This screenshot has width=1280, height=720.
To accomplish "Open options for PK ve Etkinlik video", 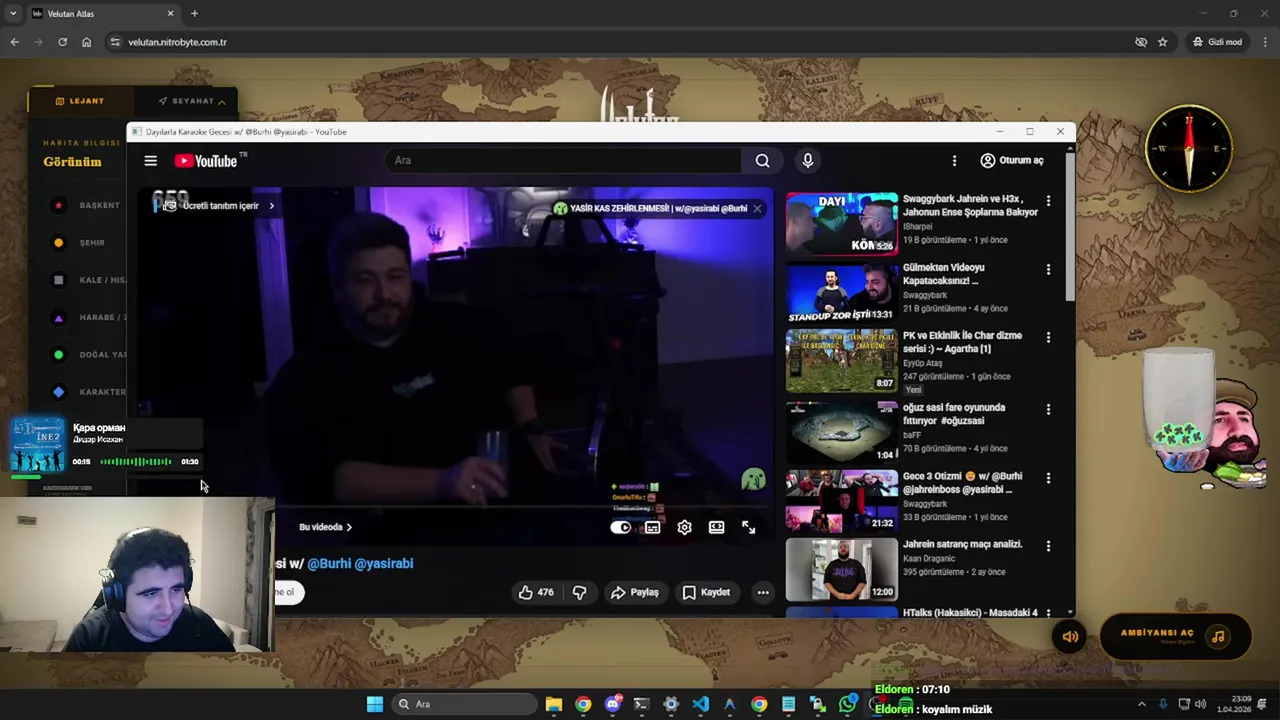I will click(1048, 338).
